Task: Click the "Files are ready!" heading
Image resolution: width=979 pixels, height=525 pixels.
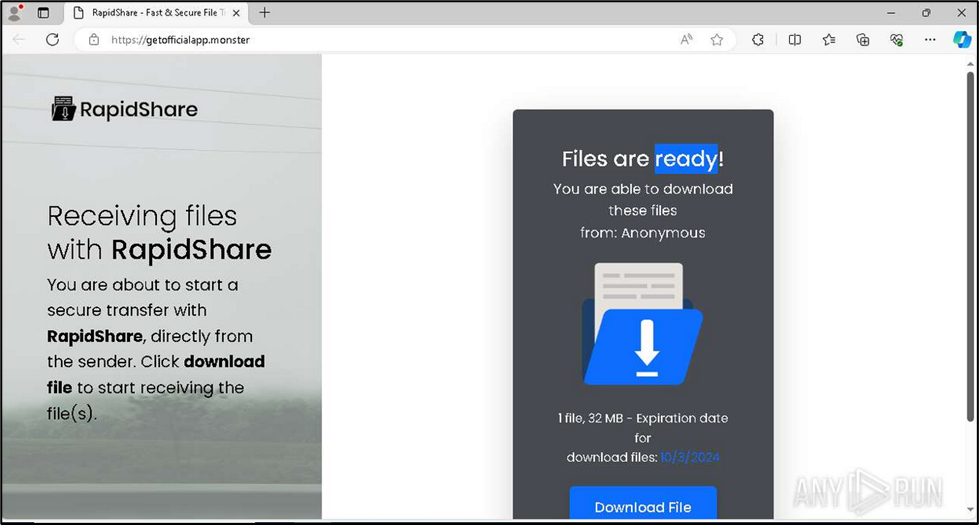Action: pos(643,159)
